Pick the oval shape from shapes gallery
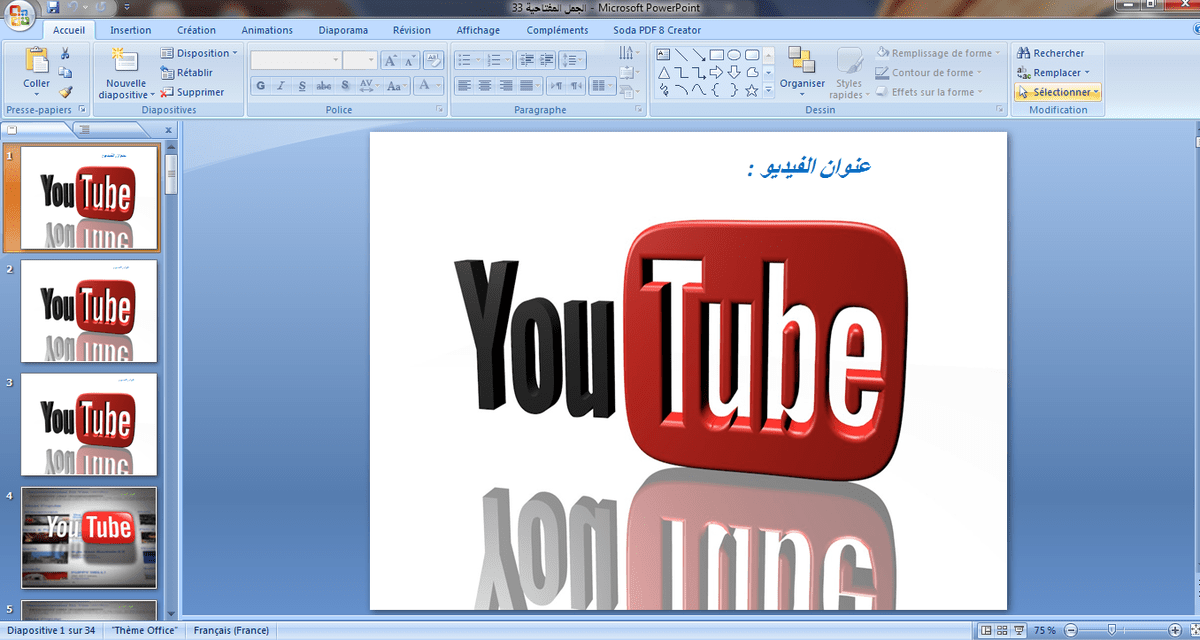1200x640 pixels. (733, 54)
